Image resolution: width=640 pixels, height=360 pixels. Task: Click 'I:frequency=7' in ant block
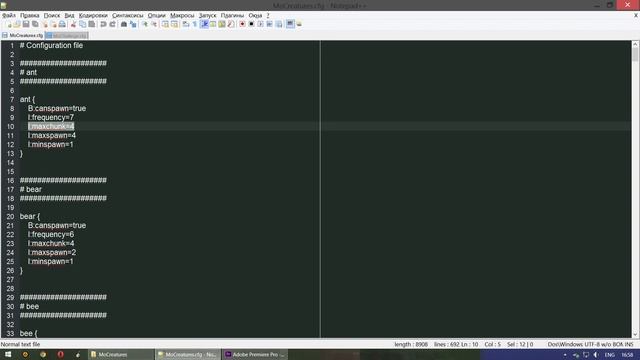(51, 117)
